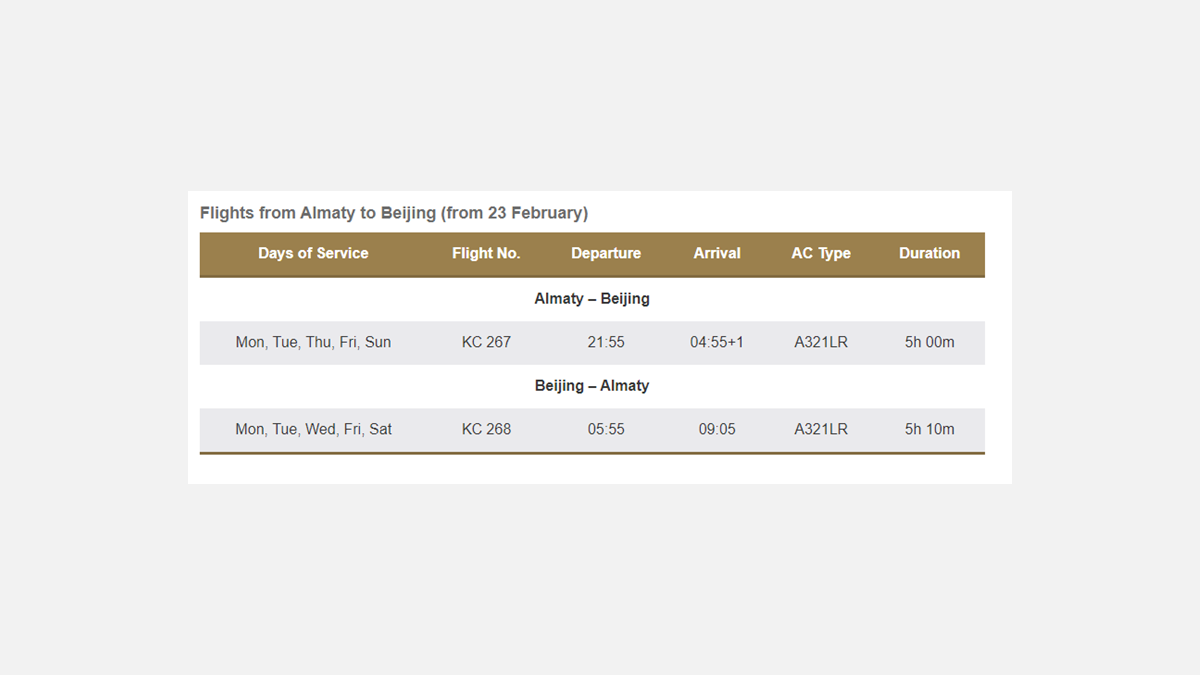Image resolution: width=1200 pixels, height=675 pixels.
Task: Click 'Mon, Tue, Thu, Fri, Sun' service days
Action: click(x=313, y=342)
